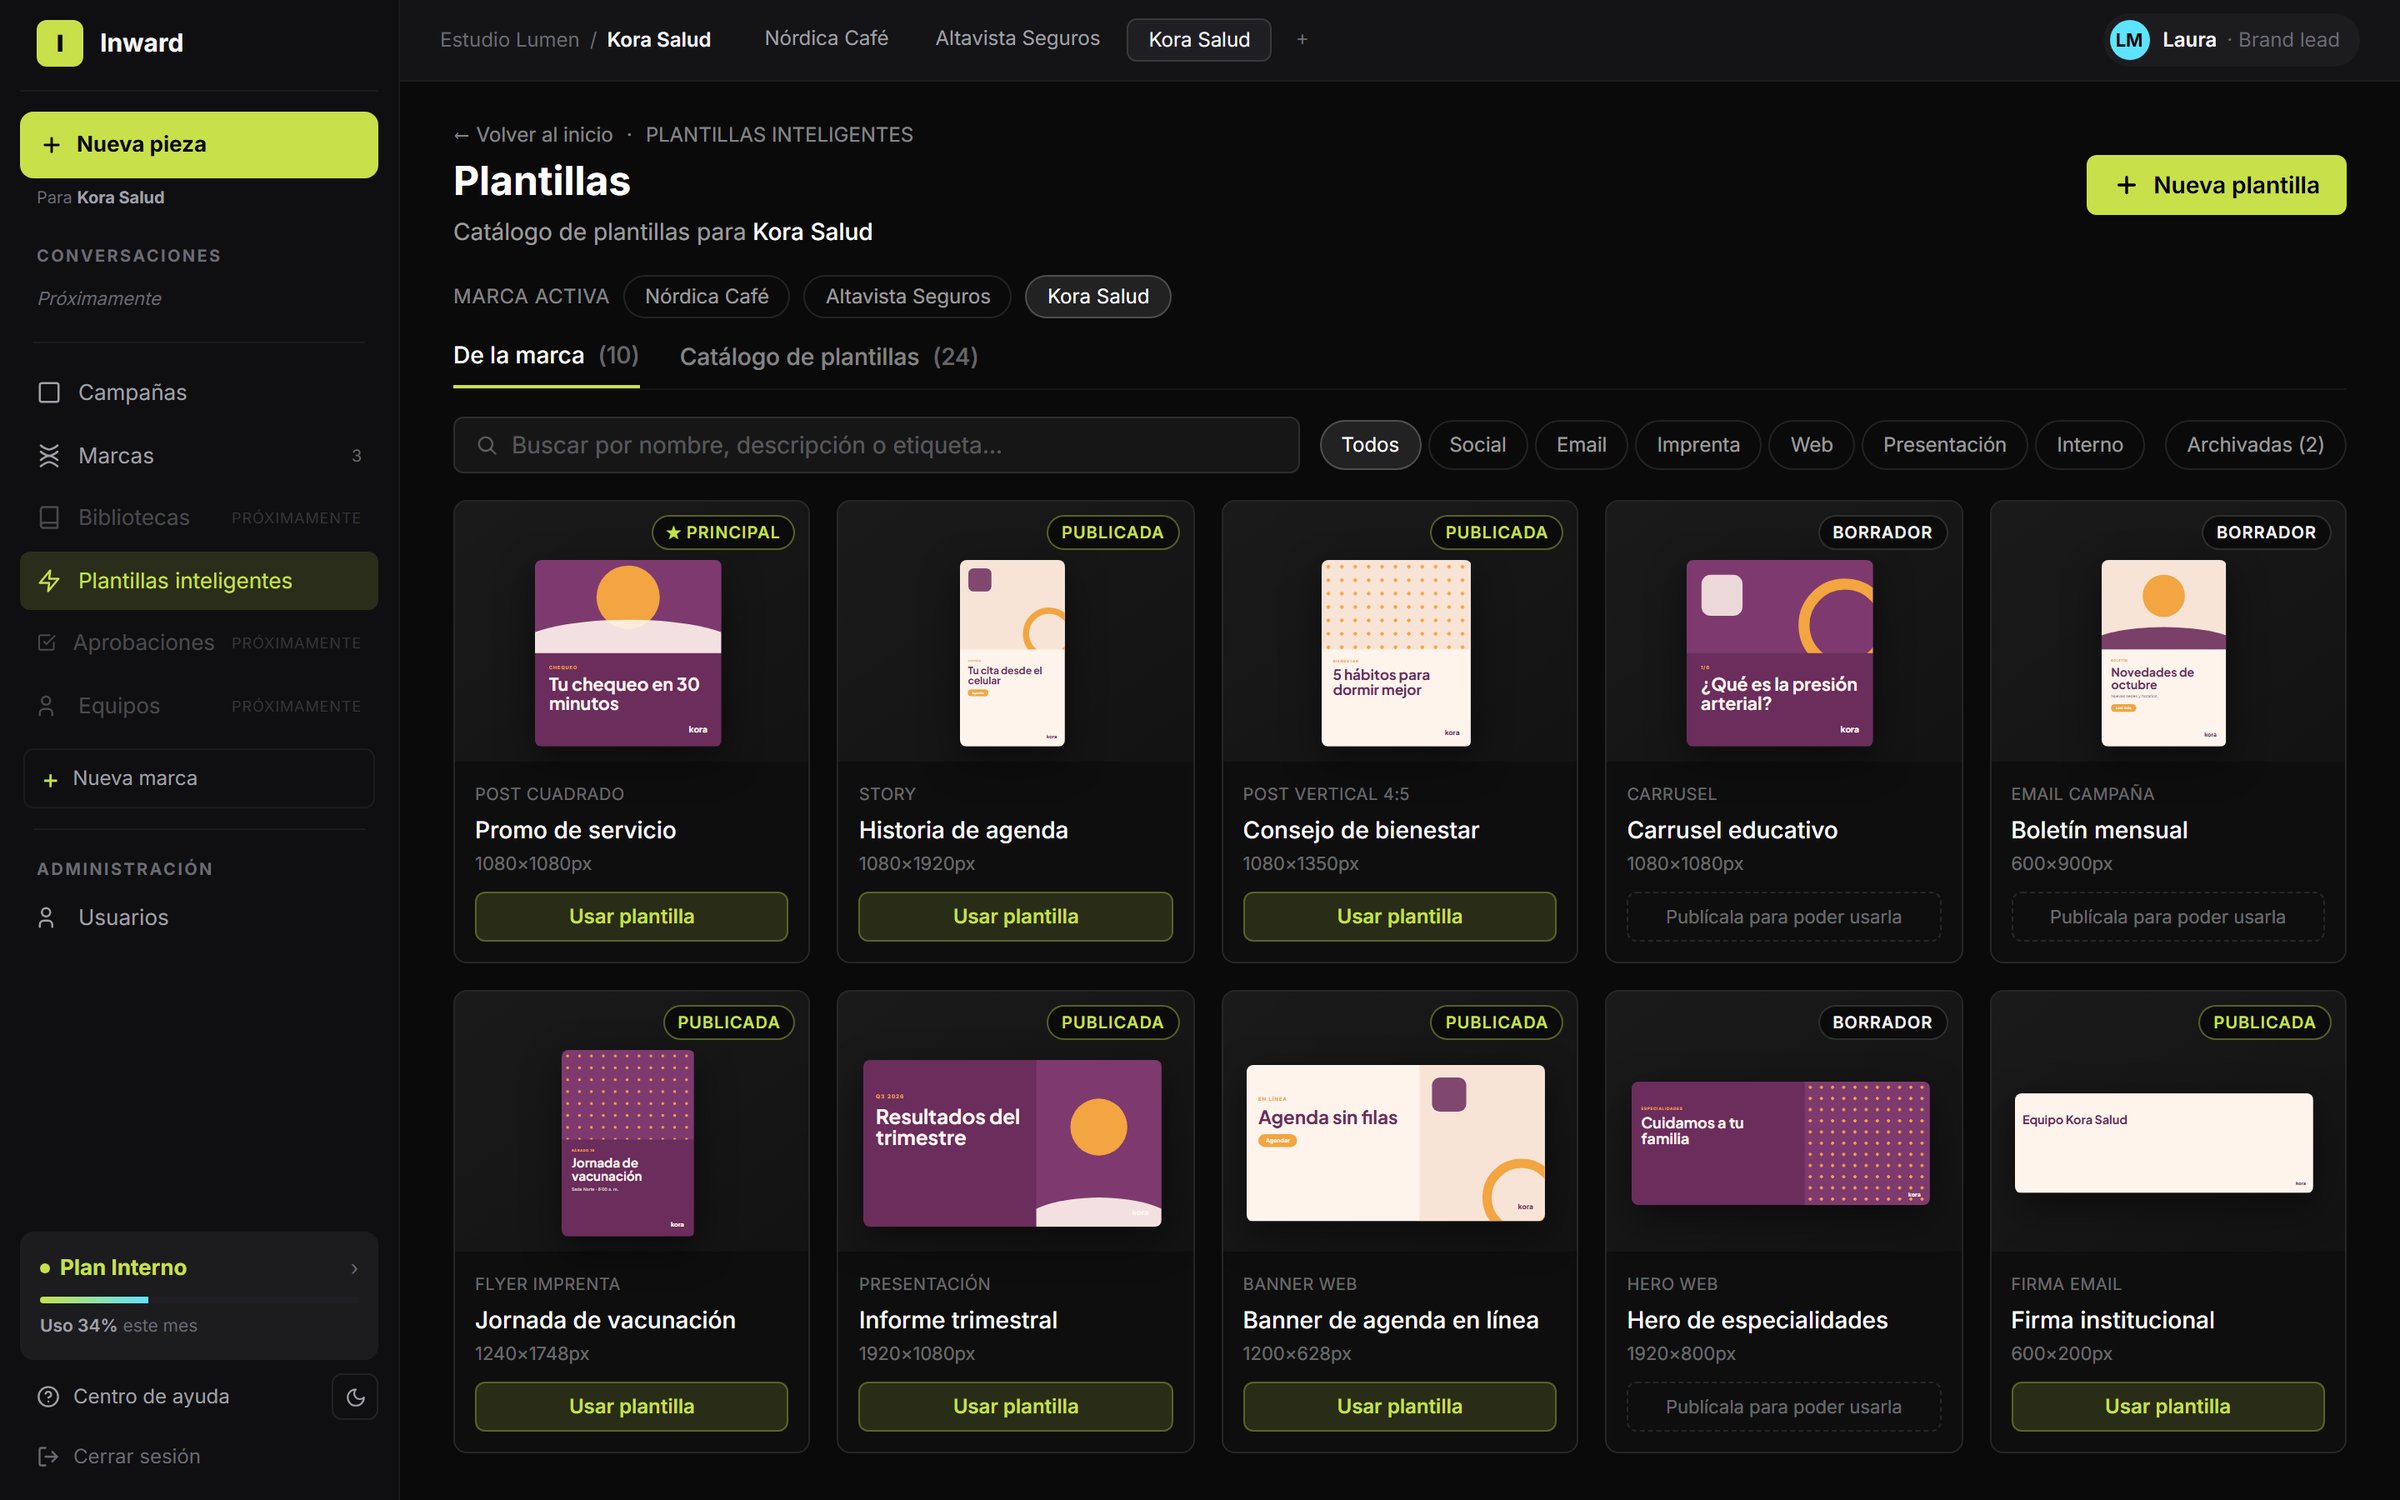Click Volver al inicio link

(x=533, y=135)
